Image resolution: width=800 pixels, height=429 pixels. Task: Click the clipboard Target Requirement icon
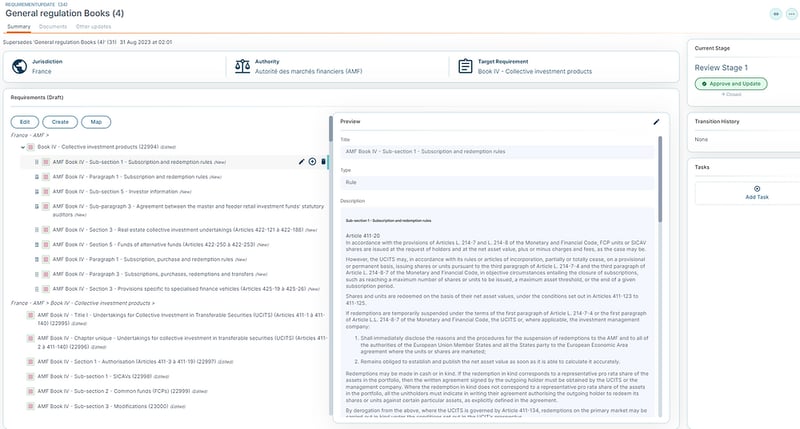point(465,66)
